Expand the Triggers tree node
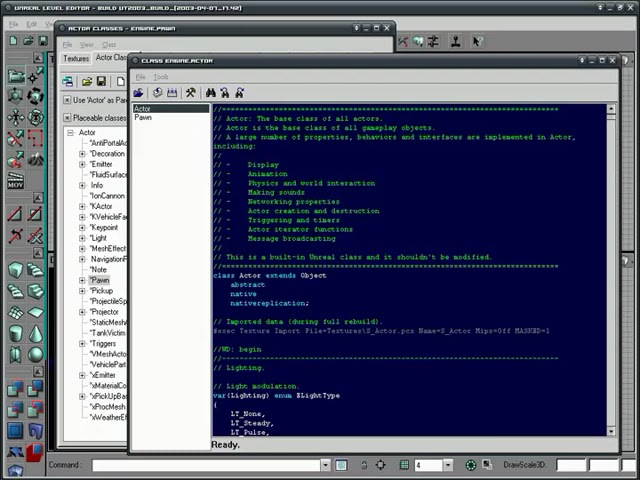 82,344
